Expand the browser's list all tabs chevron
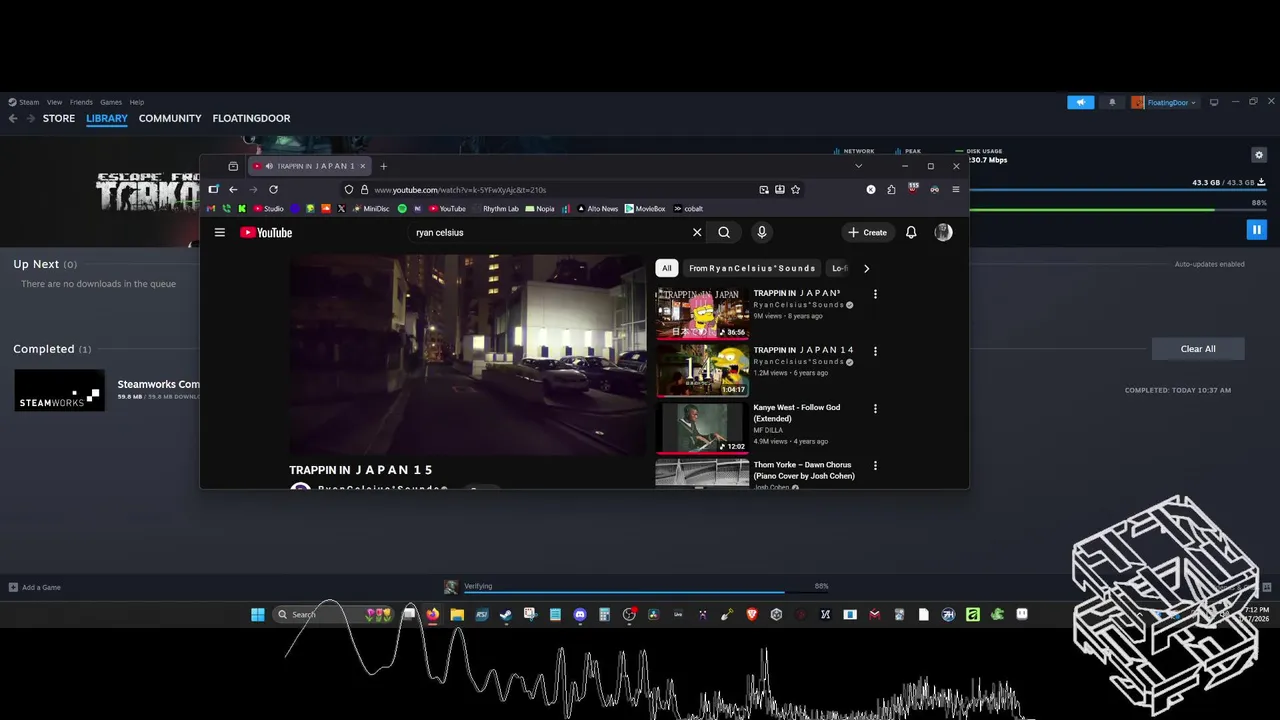Image resolution: width=1280 pixels, height=720 pixels. (x=858, y=166)
